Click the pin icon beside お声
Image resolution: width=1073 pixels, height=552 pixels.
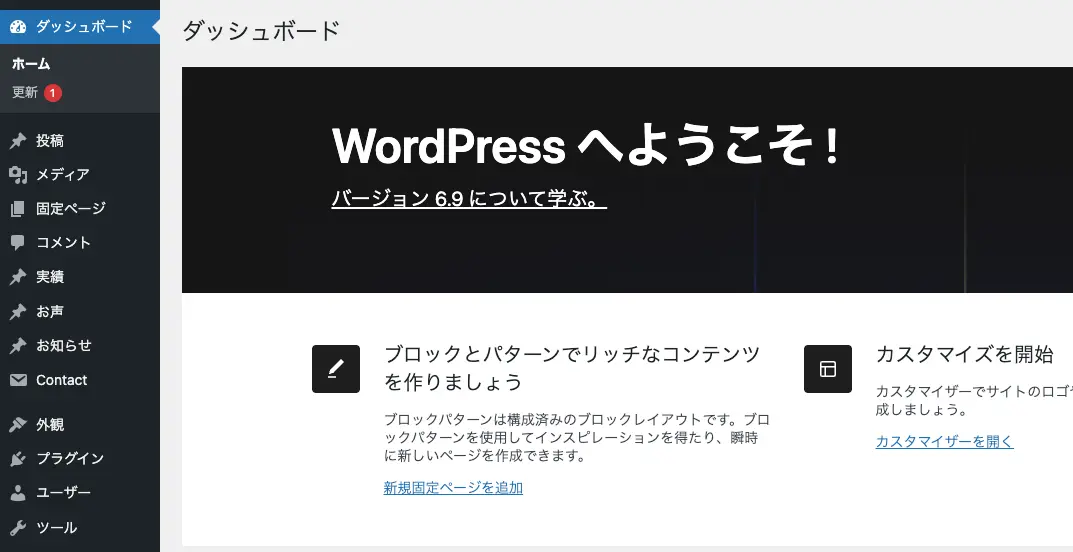coord(18,312)
